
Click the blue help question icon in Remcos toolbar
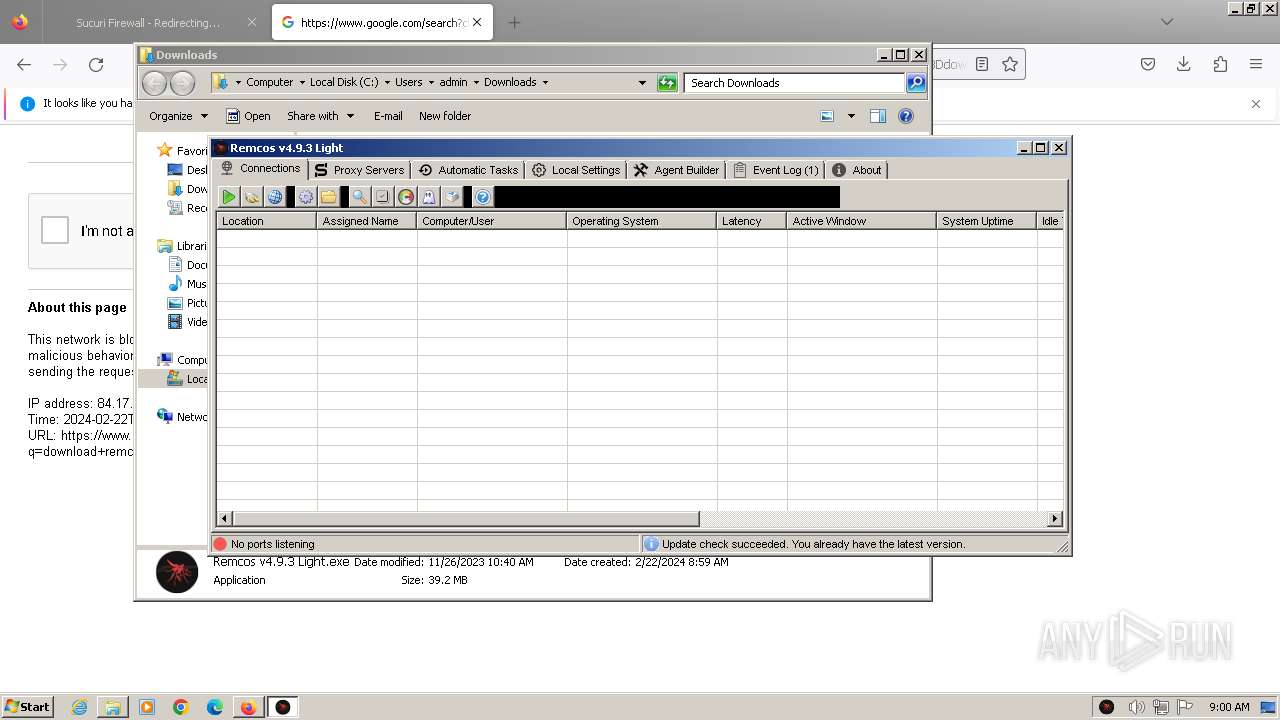pyautogui.click(x=483, y=197)
